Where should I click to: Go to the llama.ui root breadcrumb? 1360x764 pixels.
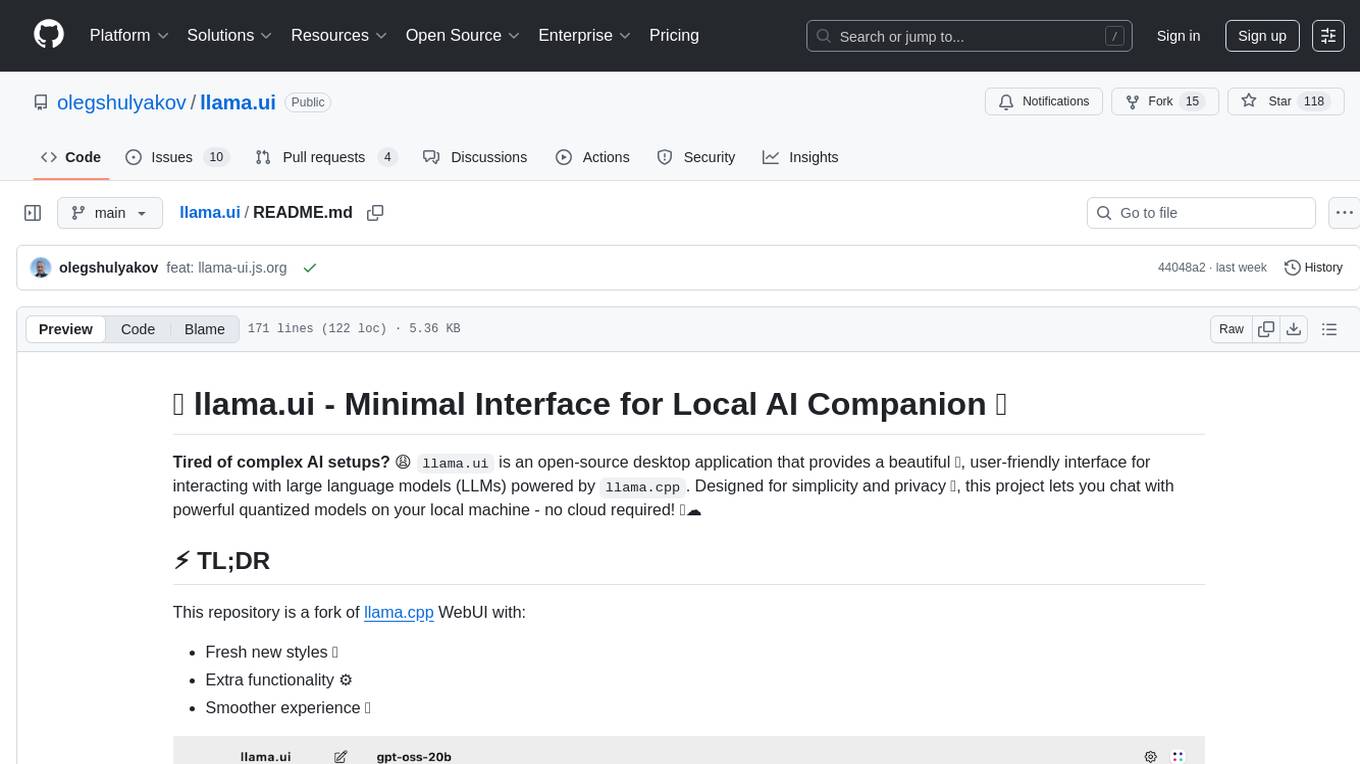point(209,212)
